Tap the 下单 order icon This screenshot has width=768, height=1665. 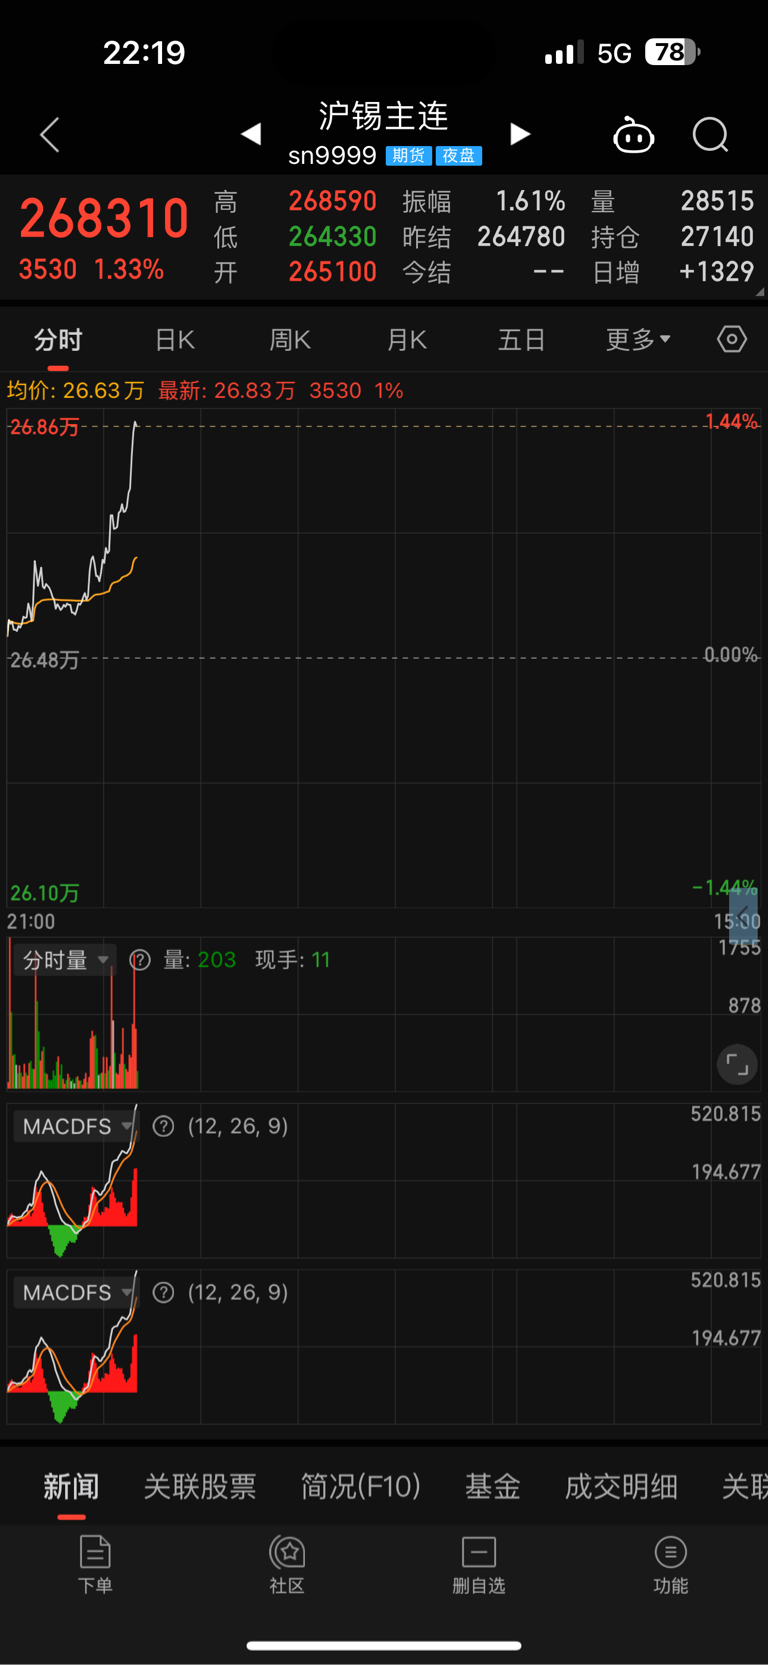(95, 1565)
